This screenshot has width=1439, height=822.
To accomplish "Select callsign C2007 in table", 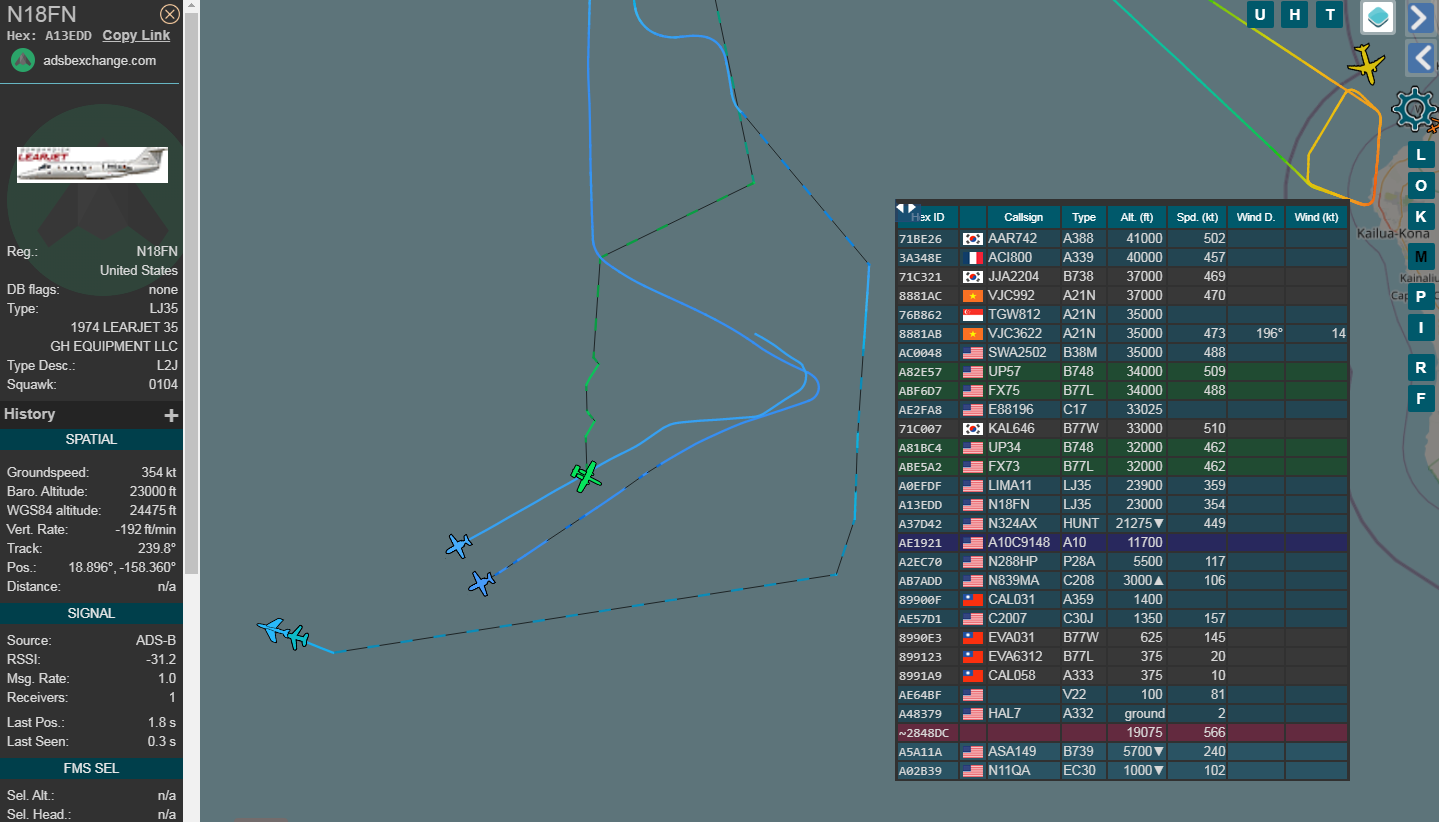I will [x=1008, y=619].
